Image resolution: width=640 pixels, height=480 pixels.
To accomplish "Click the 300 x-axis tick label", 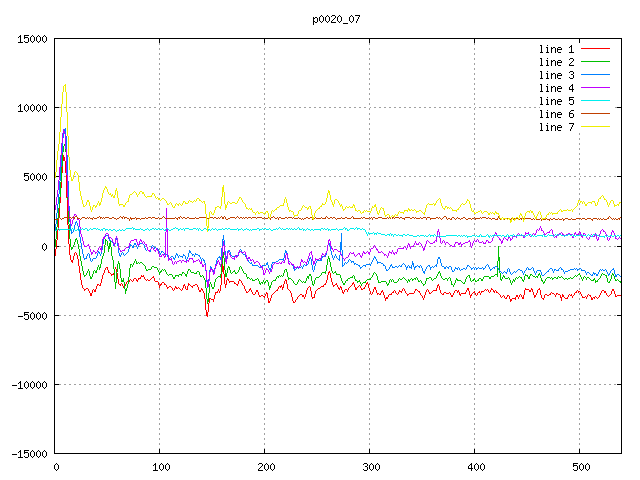I will tap(369, 467).
